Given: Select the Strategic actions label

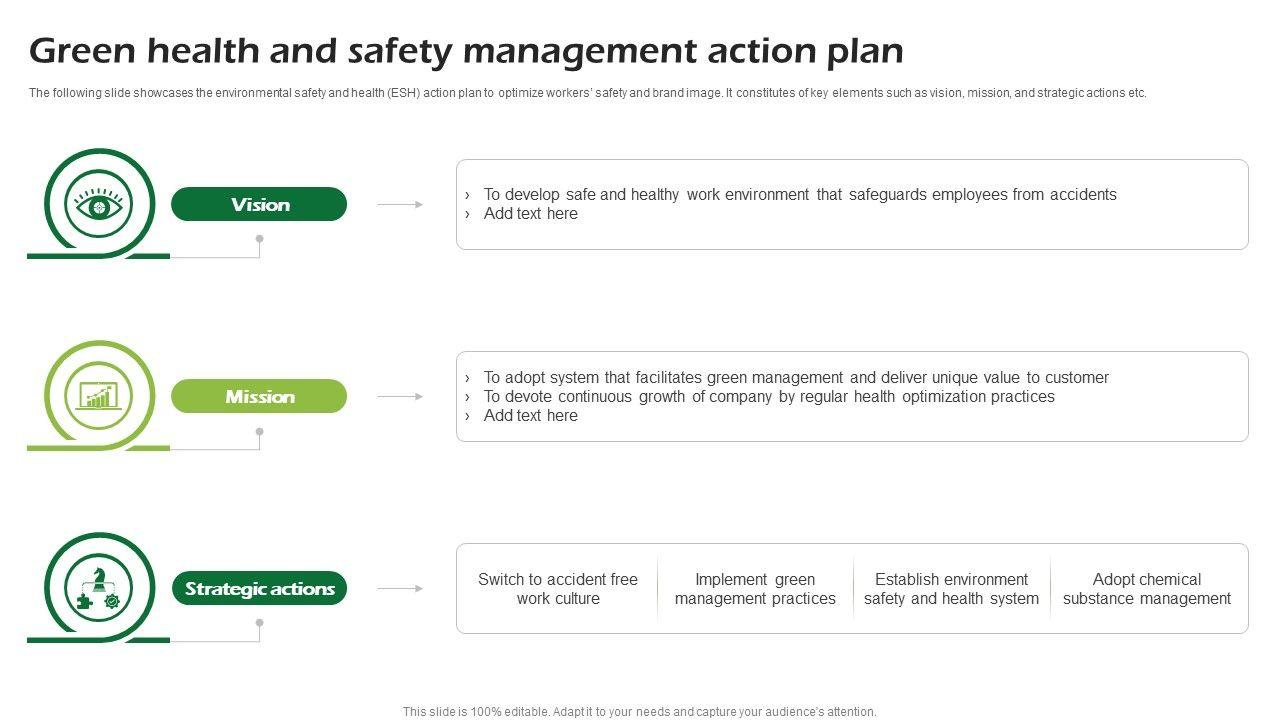Looking at the screenshot, I should point(259,589).
